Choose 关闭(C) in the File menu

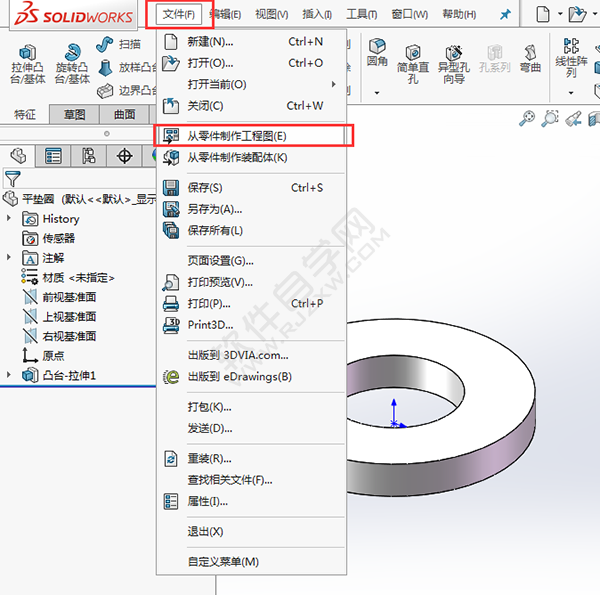click(251, 106)
